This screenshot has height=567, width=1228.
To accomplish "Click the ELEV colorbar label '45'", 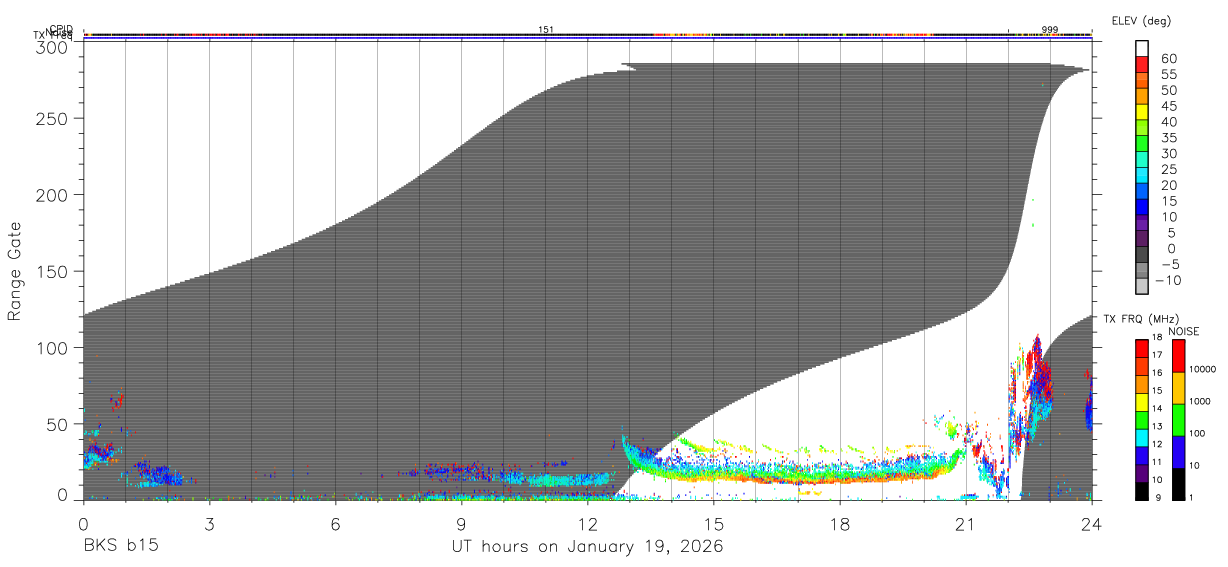I will [1169, 106].
